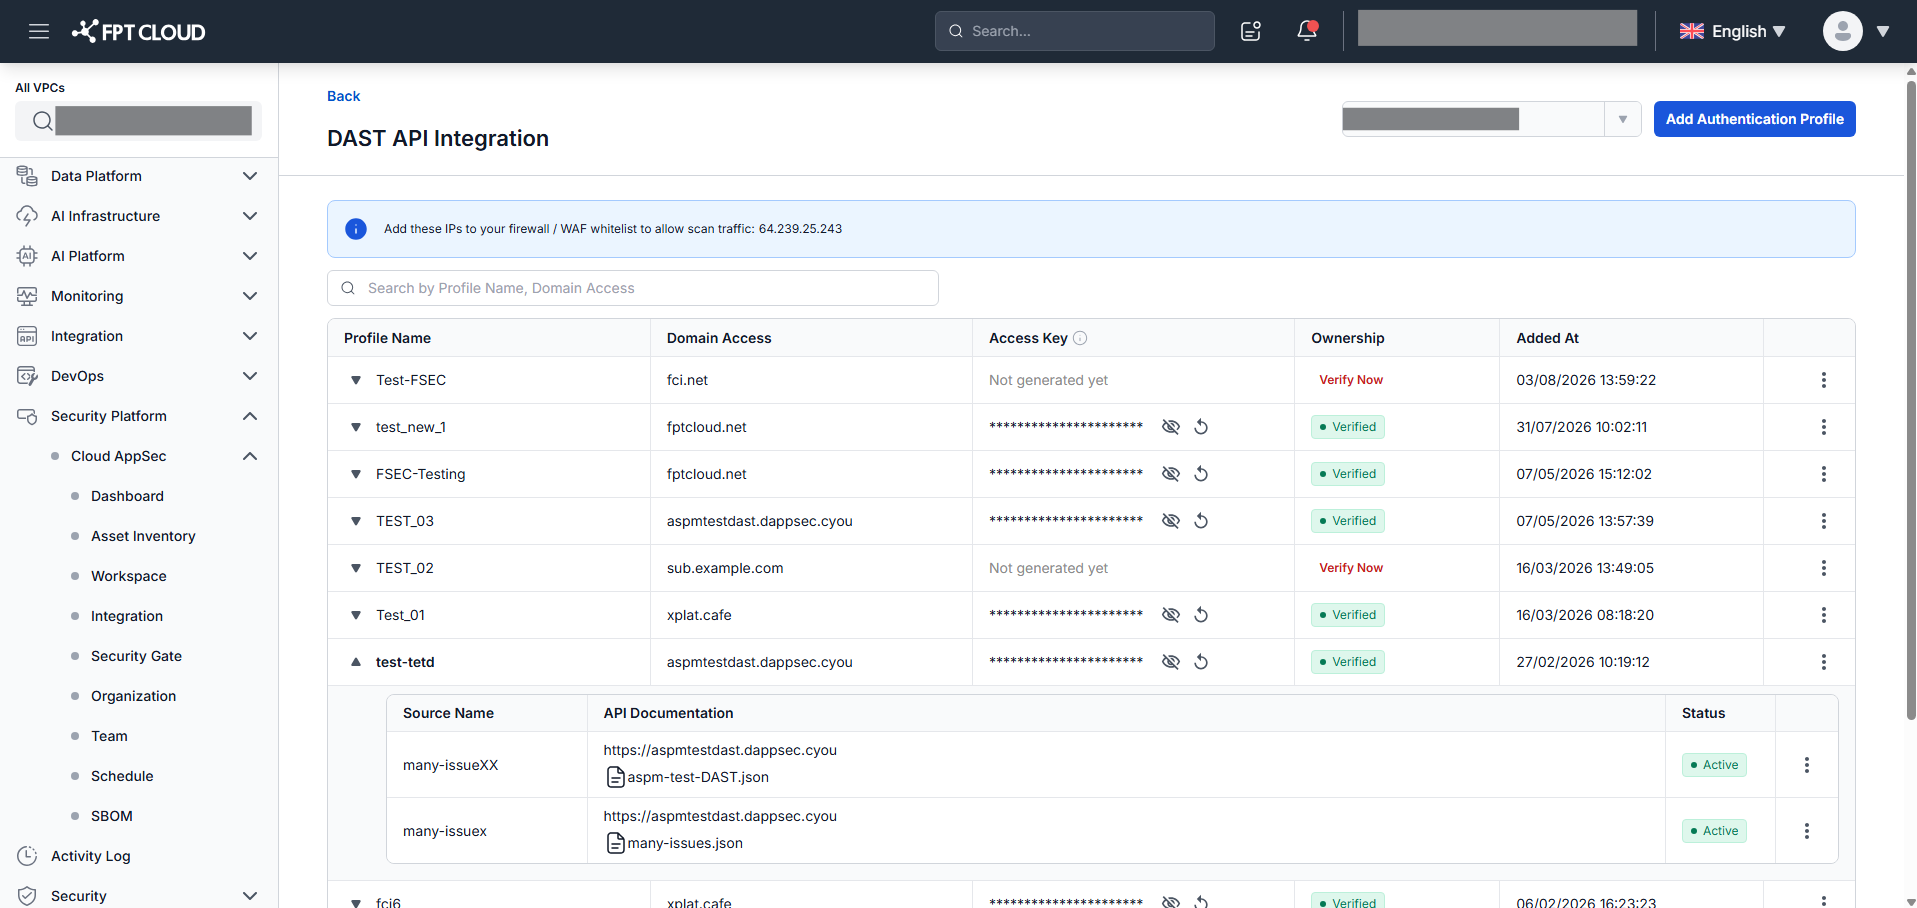Regenerate access key for Test_01
This screenshot has width=1917, height=908.
pos(1201,615)
